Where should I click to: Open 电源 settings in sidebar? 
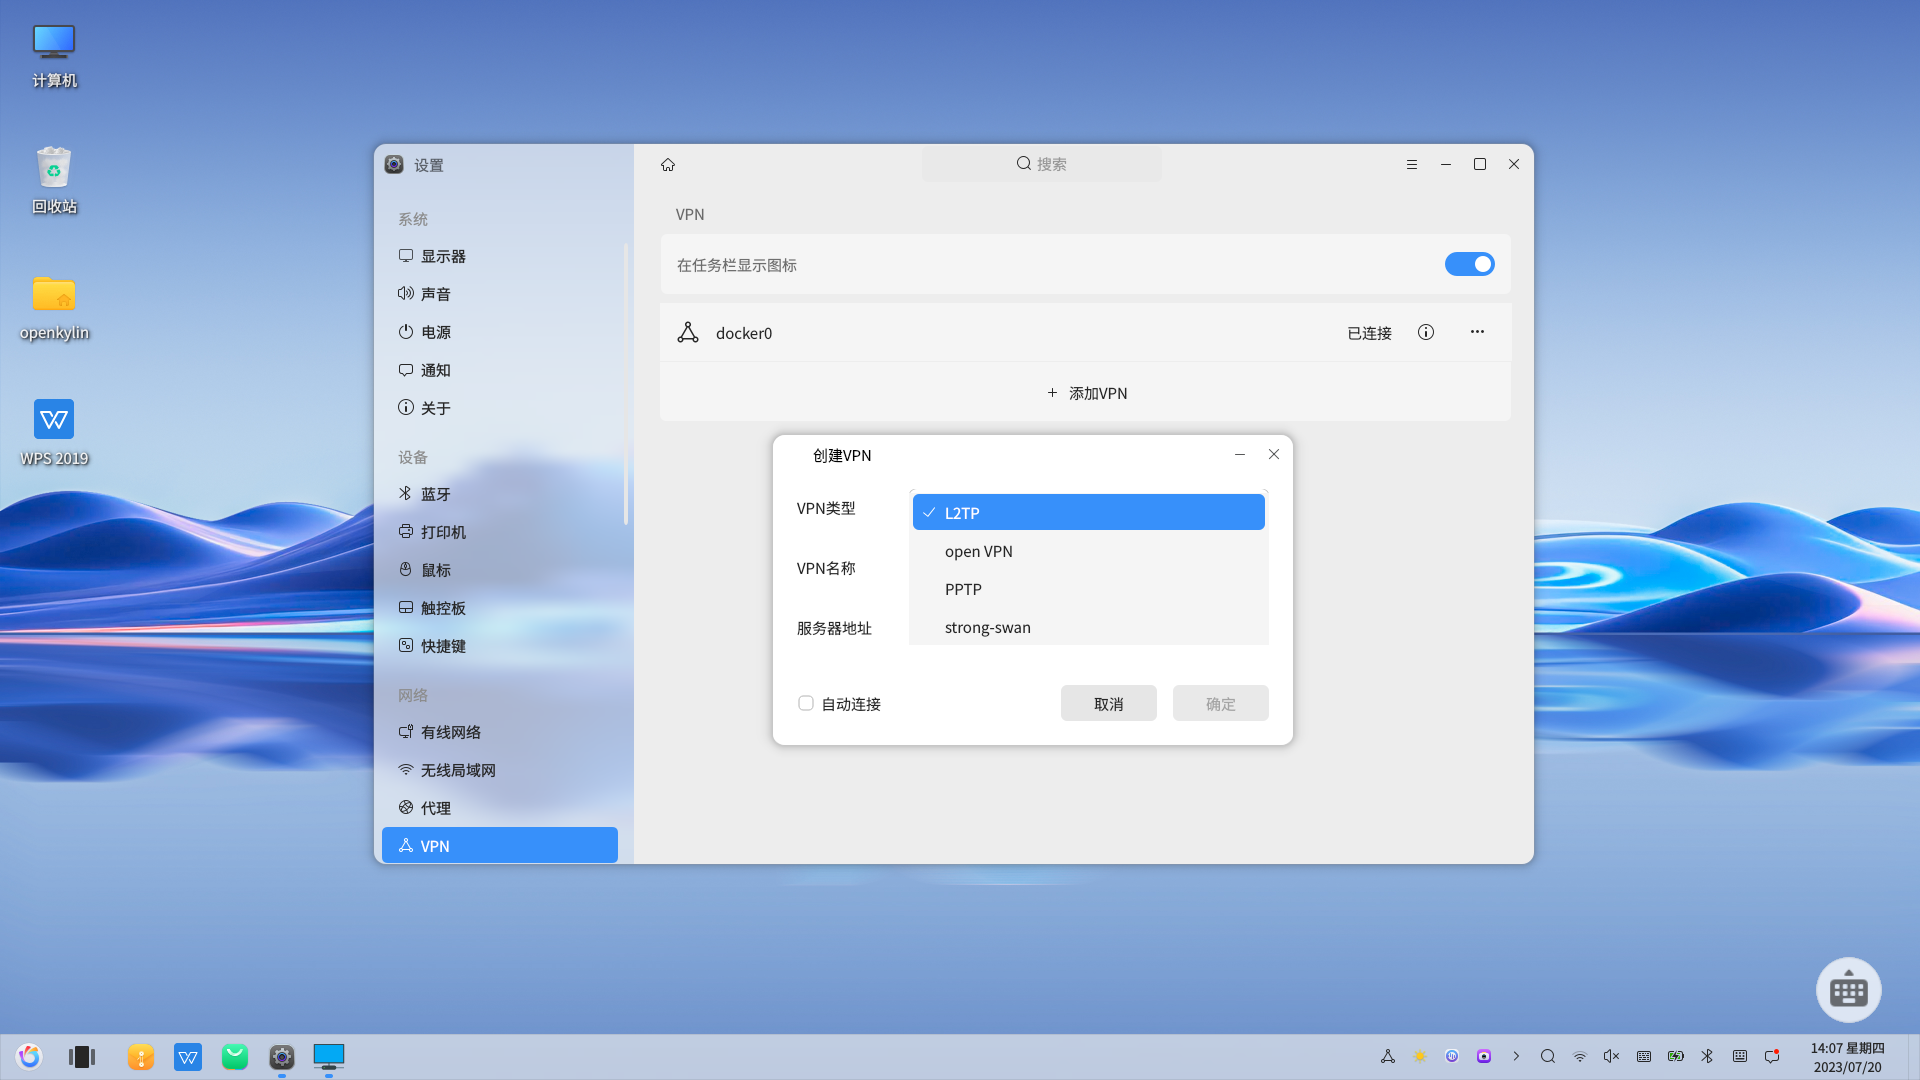click(x=500, y=332)
